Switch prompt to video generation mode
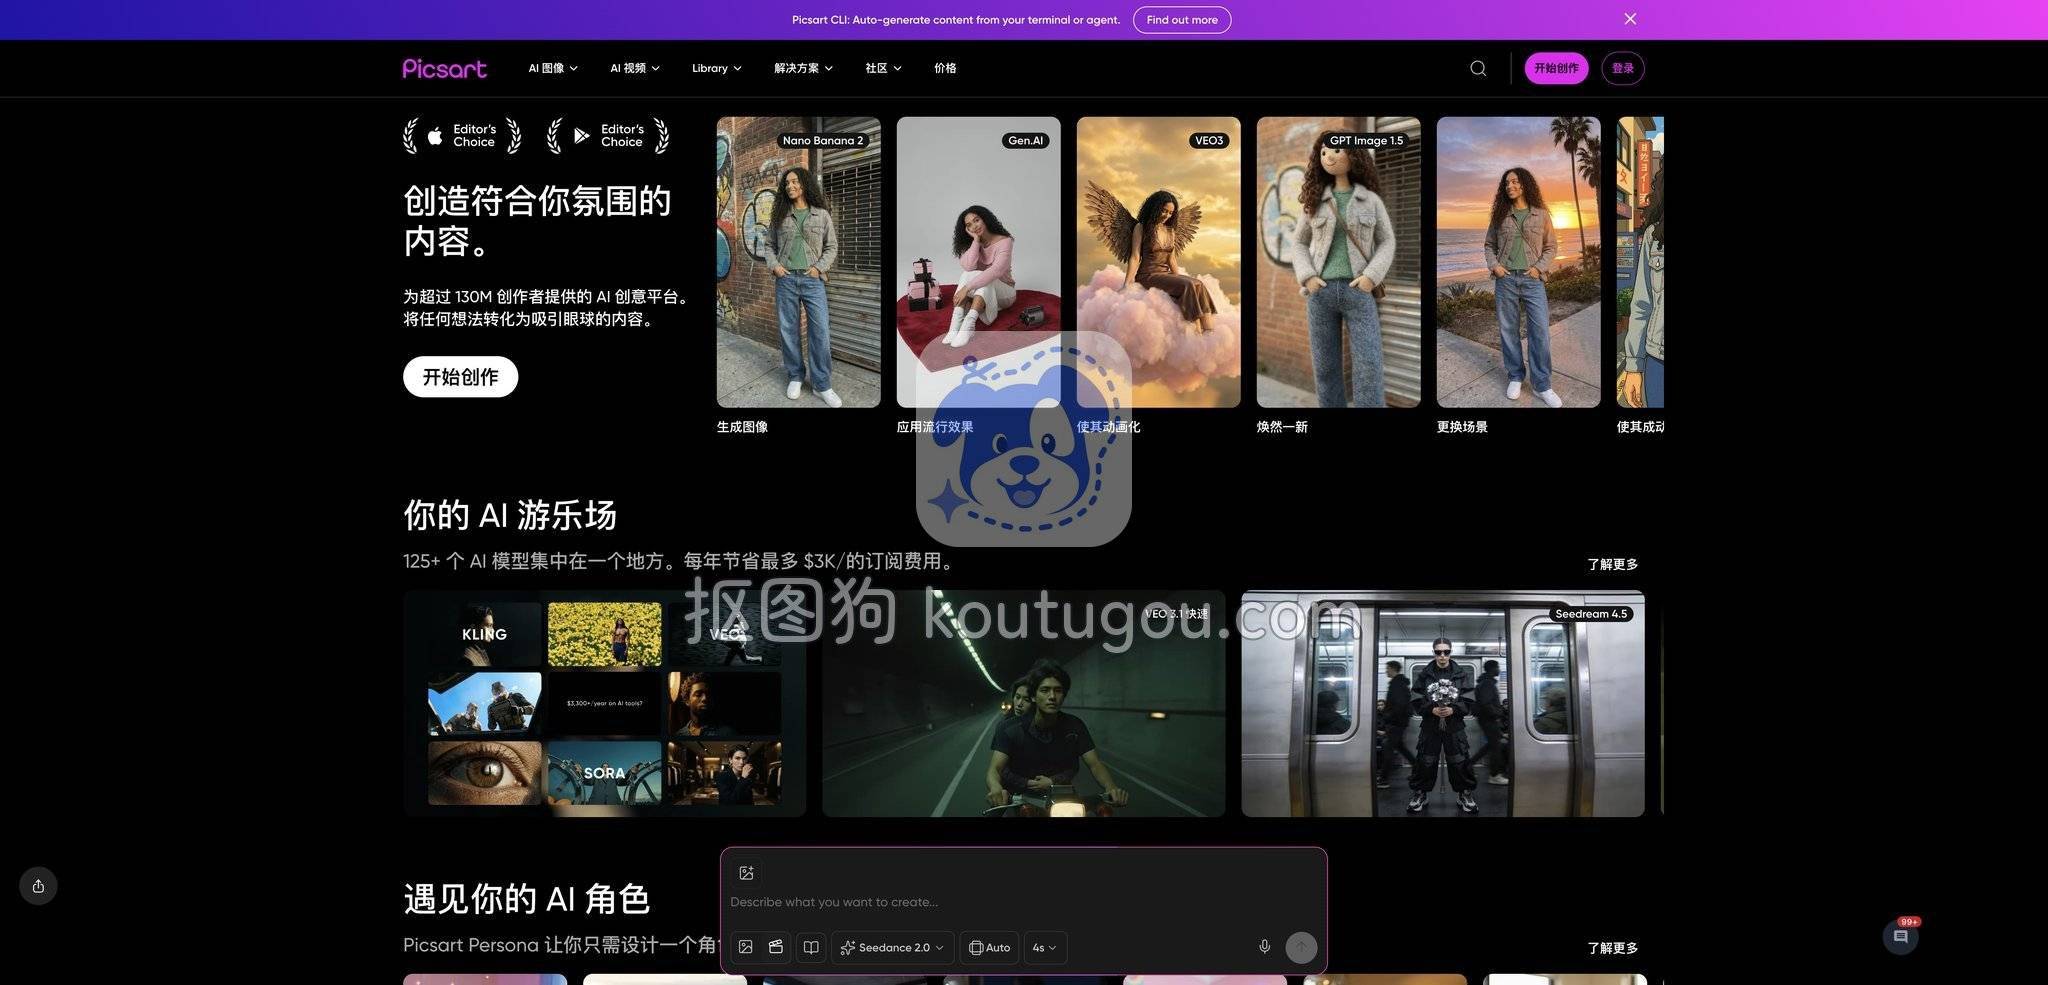This screenshot has height=985, width=2048. tap(776, 947)
